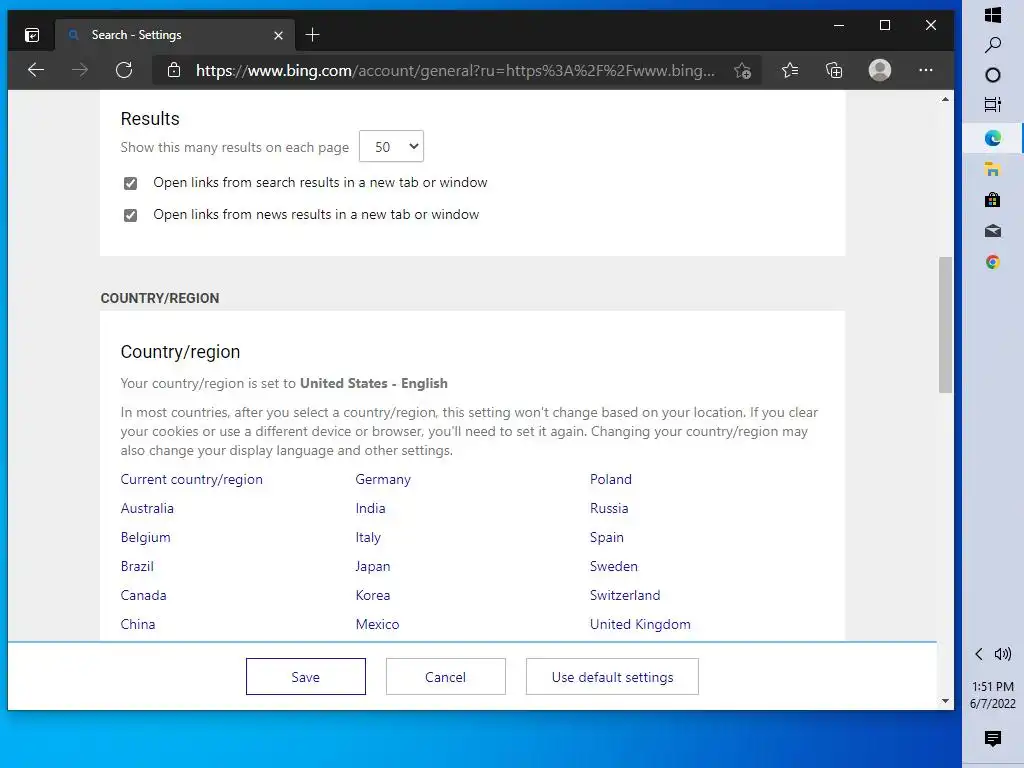Click the page vertical scrollbar thumb
The height and width of the screenshot is (768, 1024).
945,325
